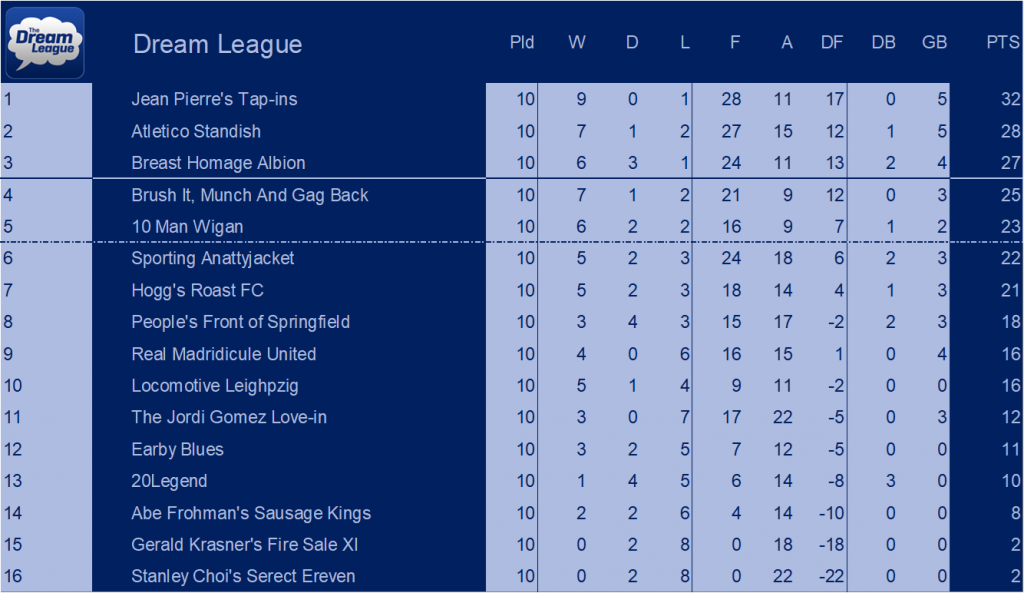Select Locomotive Leighpzig team name
Image resolution: width=1024 pixels, height=593 pixels.
(x=215, y=386)
